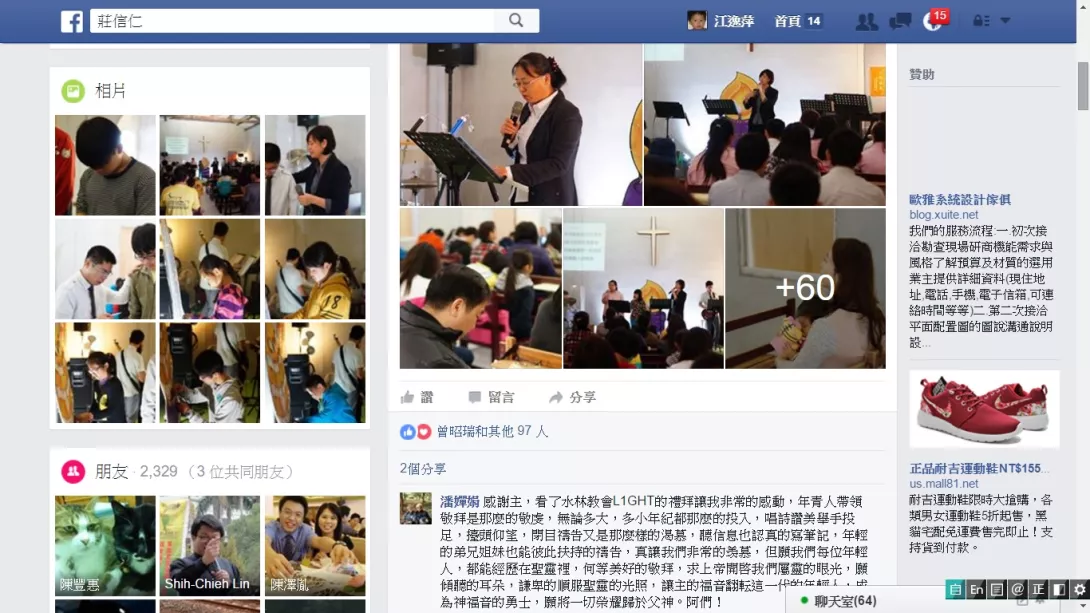1090x613 pixels.
Task: Click the pink 朋友 friends section icon
Action: (73, 471)
